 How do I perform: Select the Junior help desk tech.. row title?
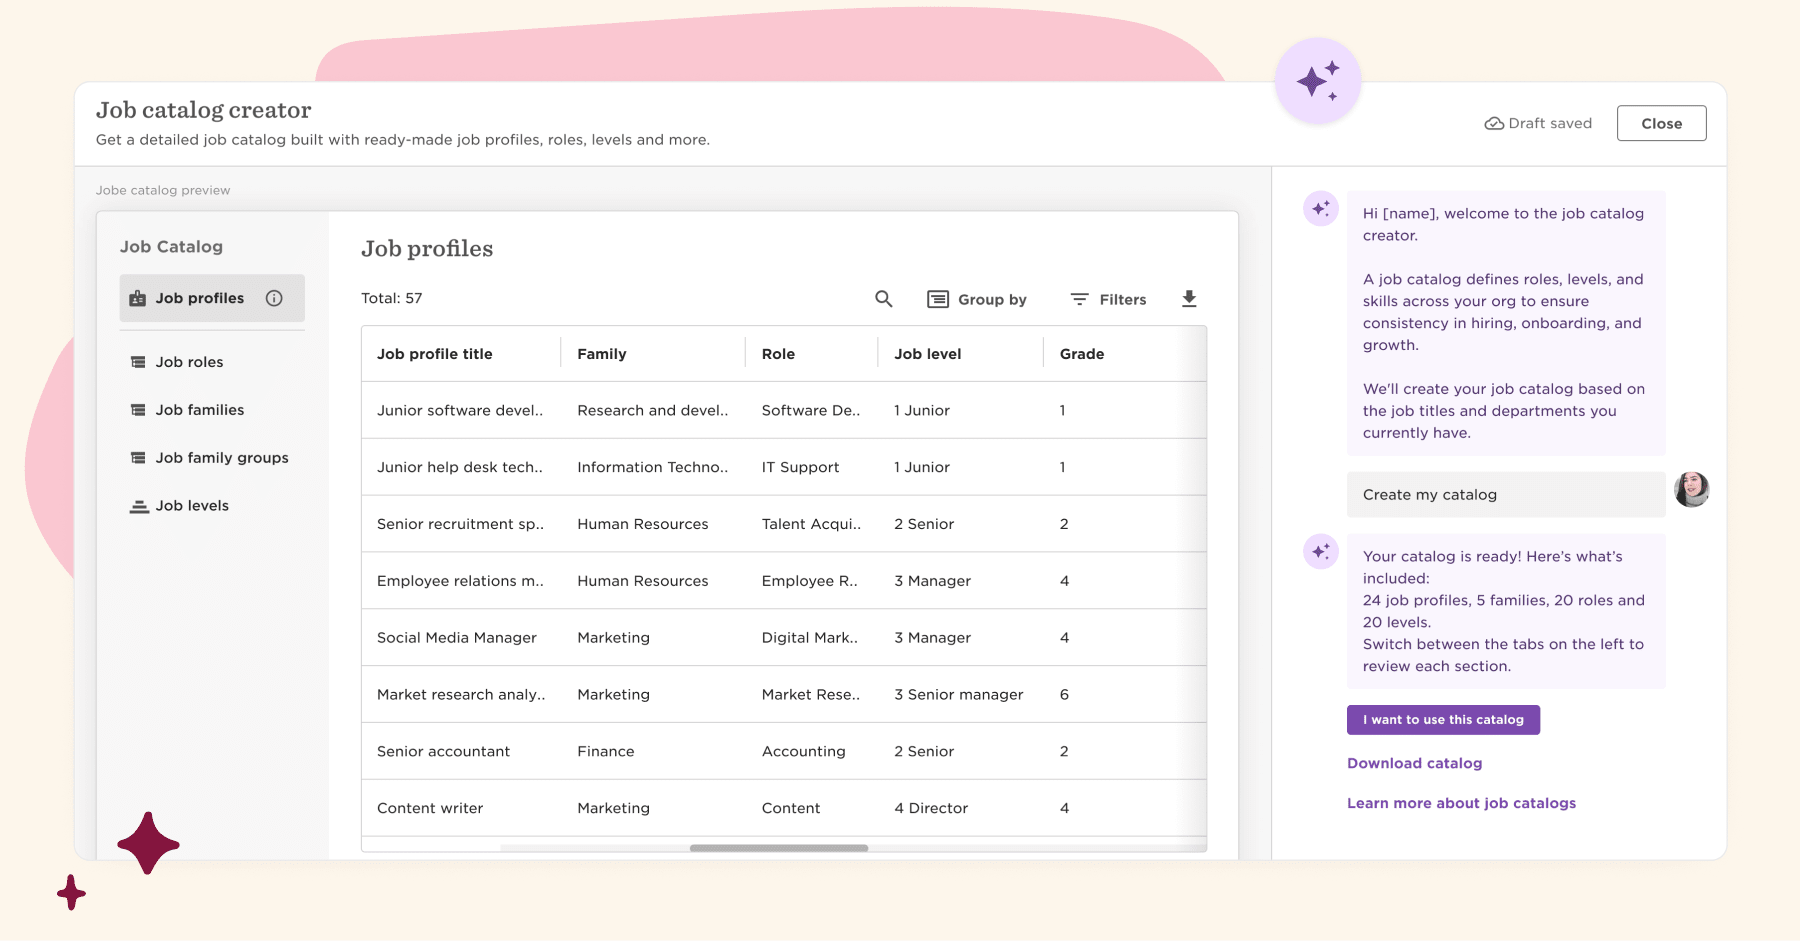click(x=460, y=468)
